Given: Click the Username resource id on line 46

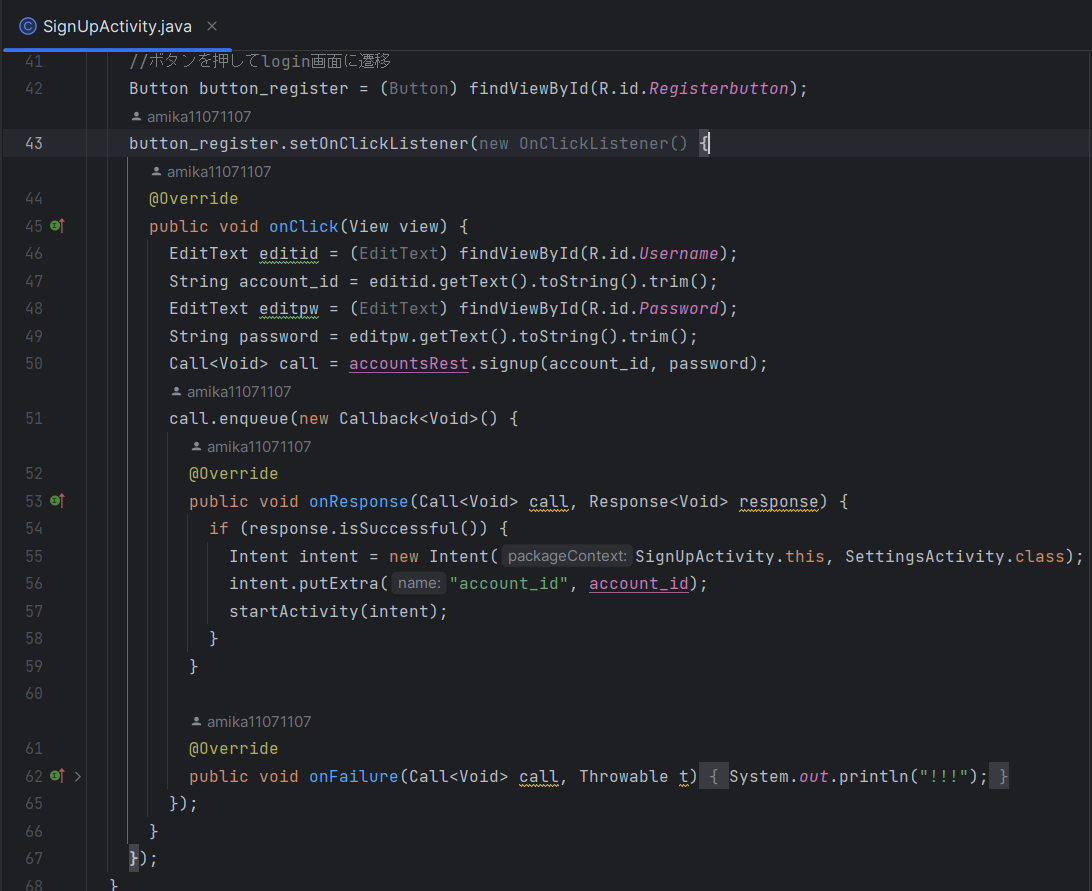Looking at the screenshot, I should pos(678,254).
